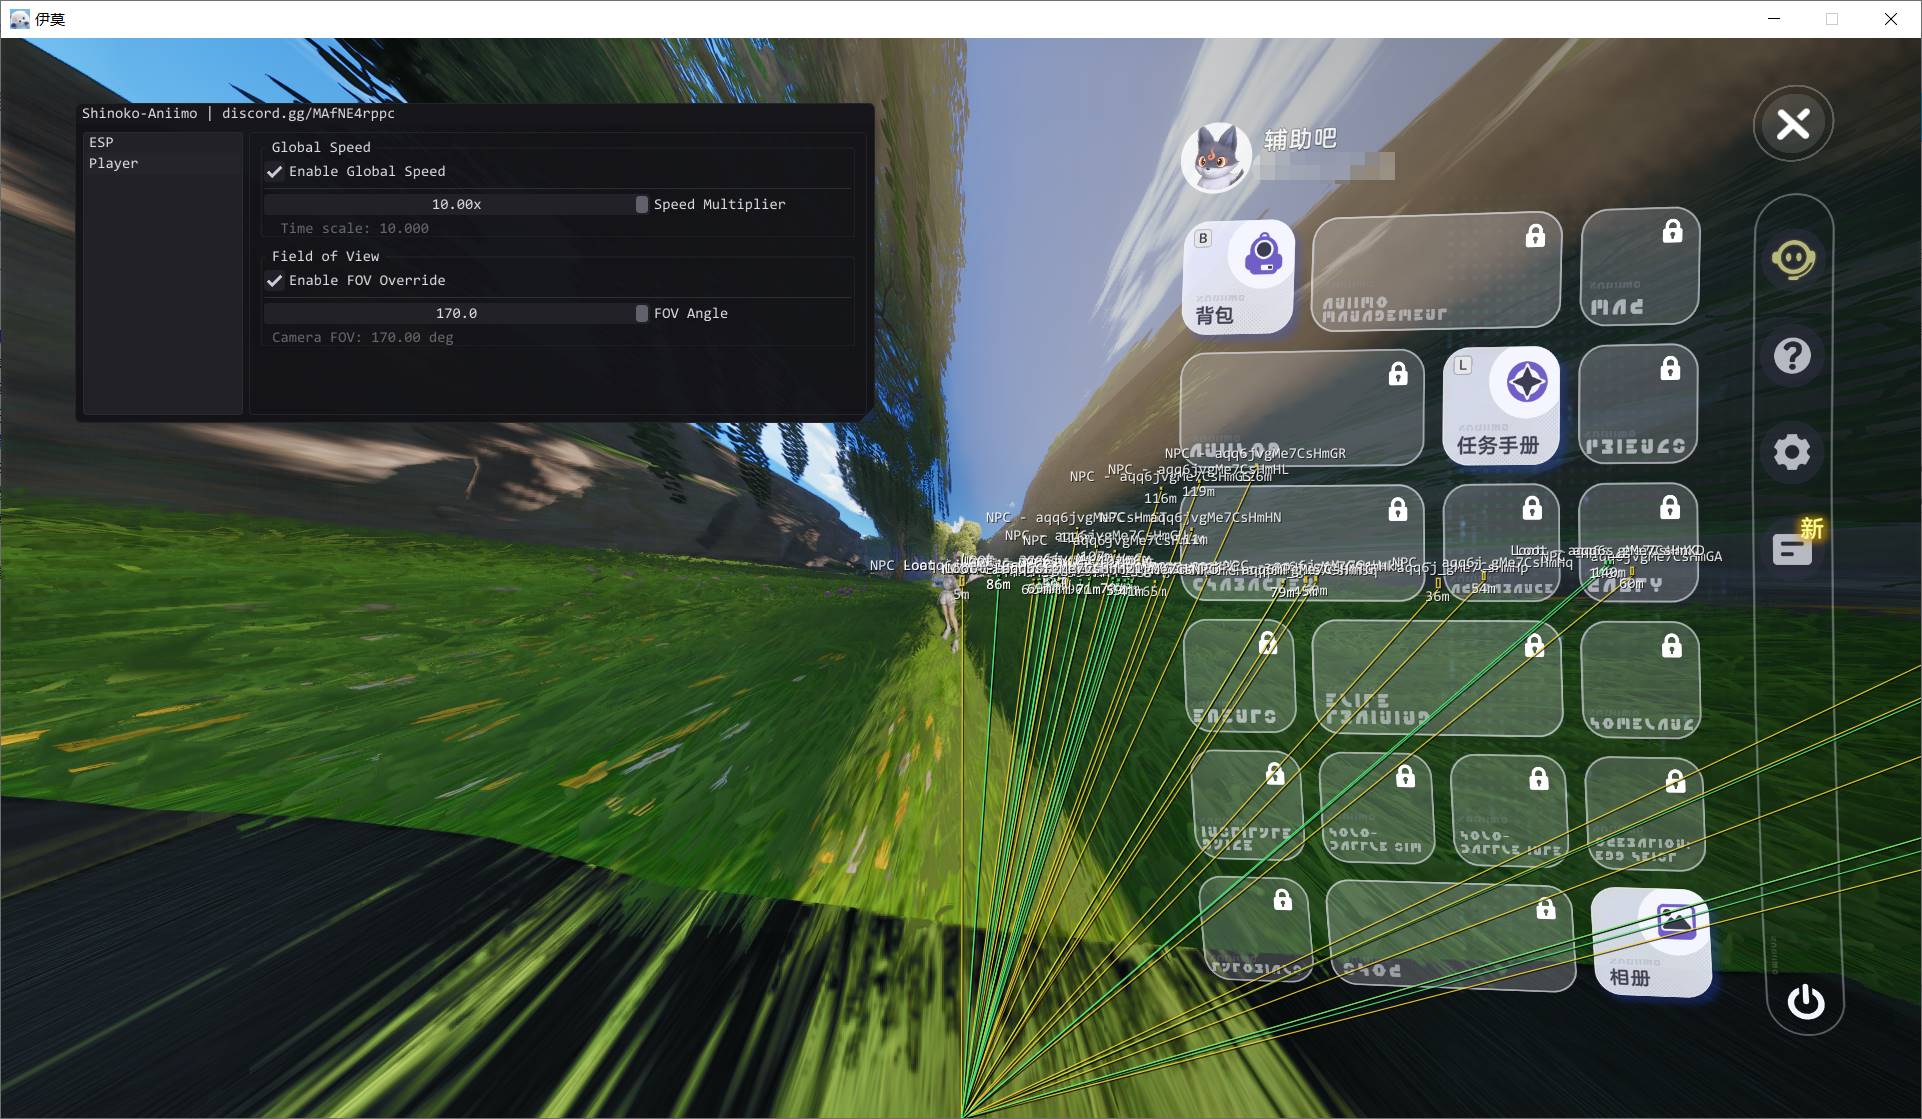The width and height of the screenshot is (1922, 1119).
Task: Open the 任务手册 quest handbook tile
Action: click(1500, 405)
